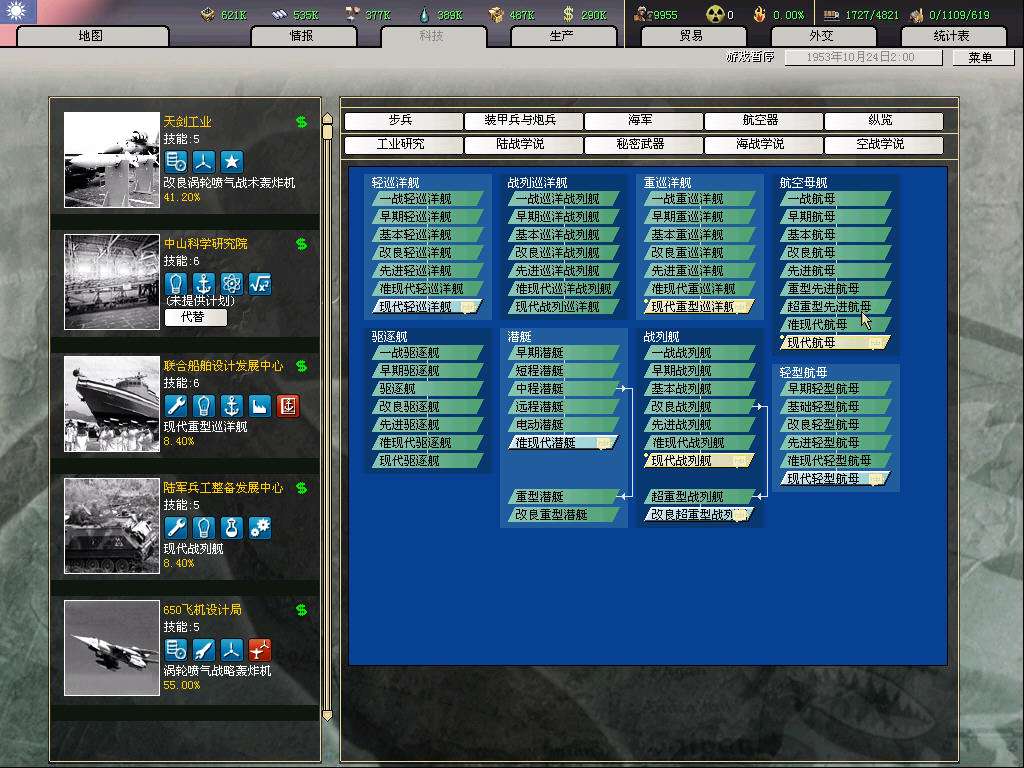1024x768 pixels.
Task: Select the 航空器 technology category
Action: 763,120
